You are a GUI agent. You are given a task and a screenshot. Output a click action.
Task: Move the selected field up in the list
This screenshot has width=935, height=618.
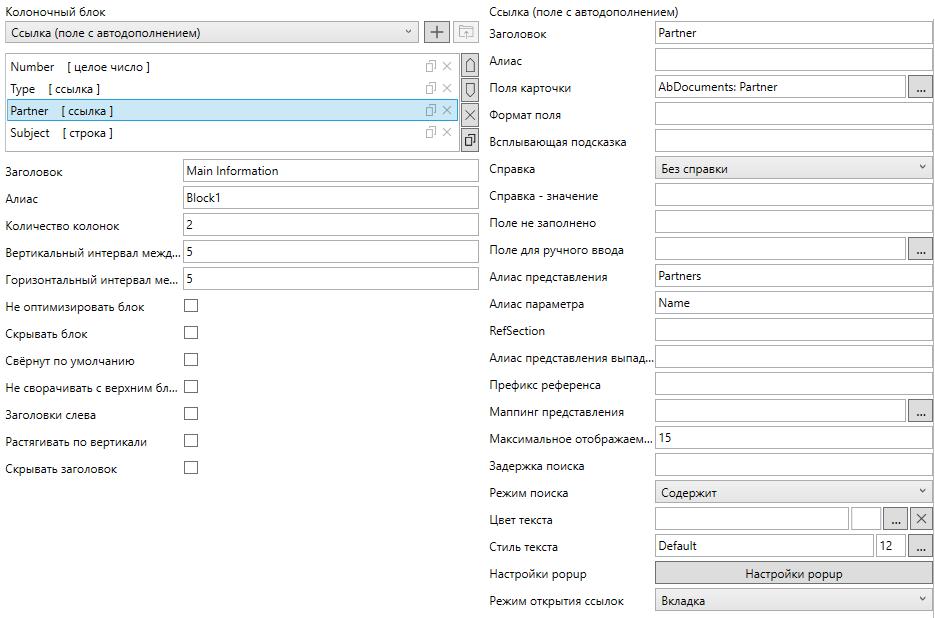point(470,66)
